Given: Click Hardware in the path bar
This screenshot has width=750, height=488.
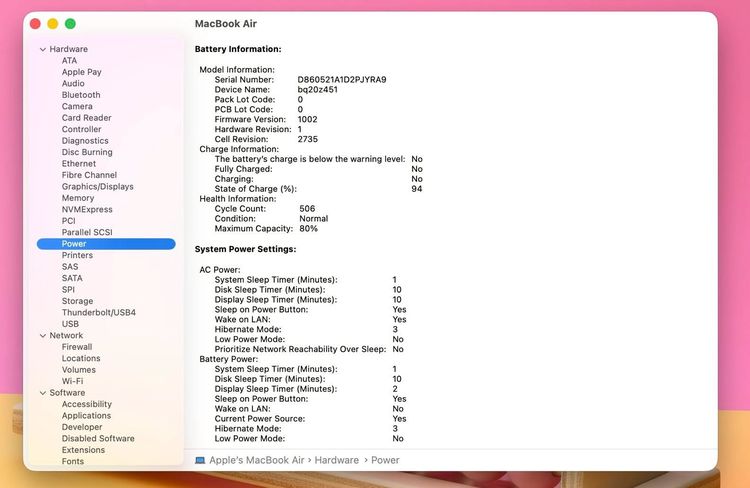Looking at the screenshot, I should [336, 460].
